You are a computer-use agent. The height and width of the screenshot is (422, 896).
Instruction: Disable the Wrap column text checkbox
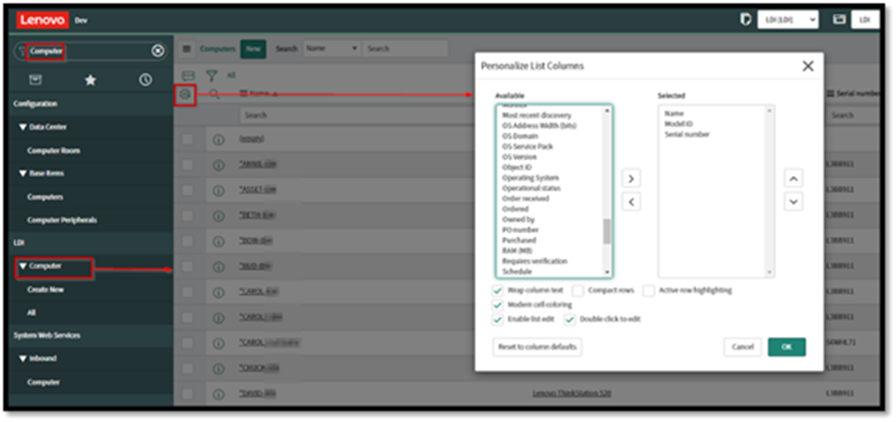[498, 290]
